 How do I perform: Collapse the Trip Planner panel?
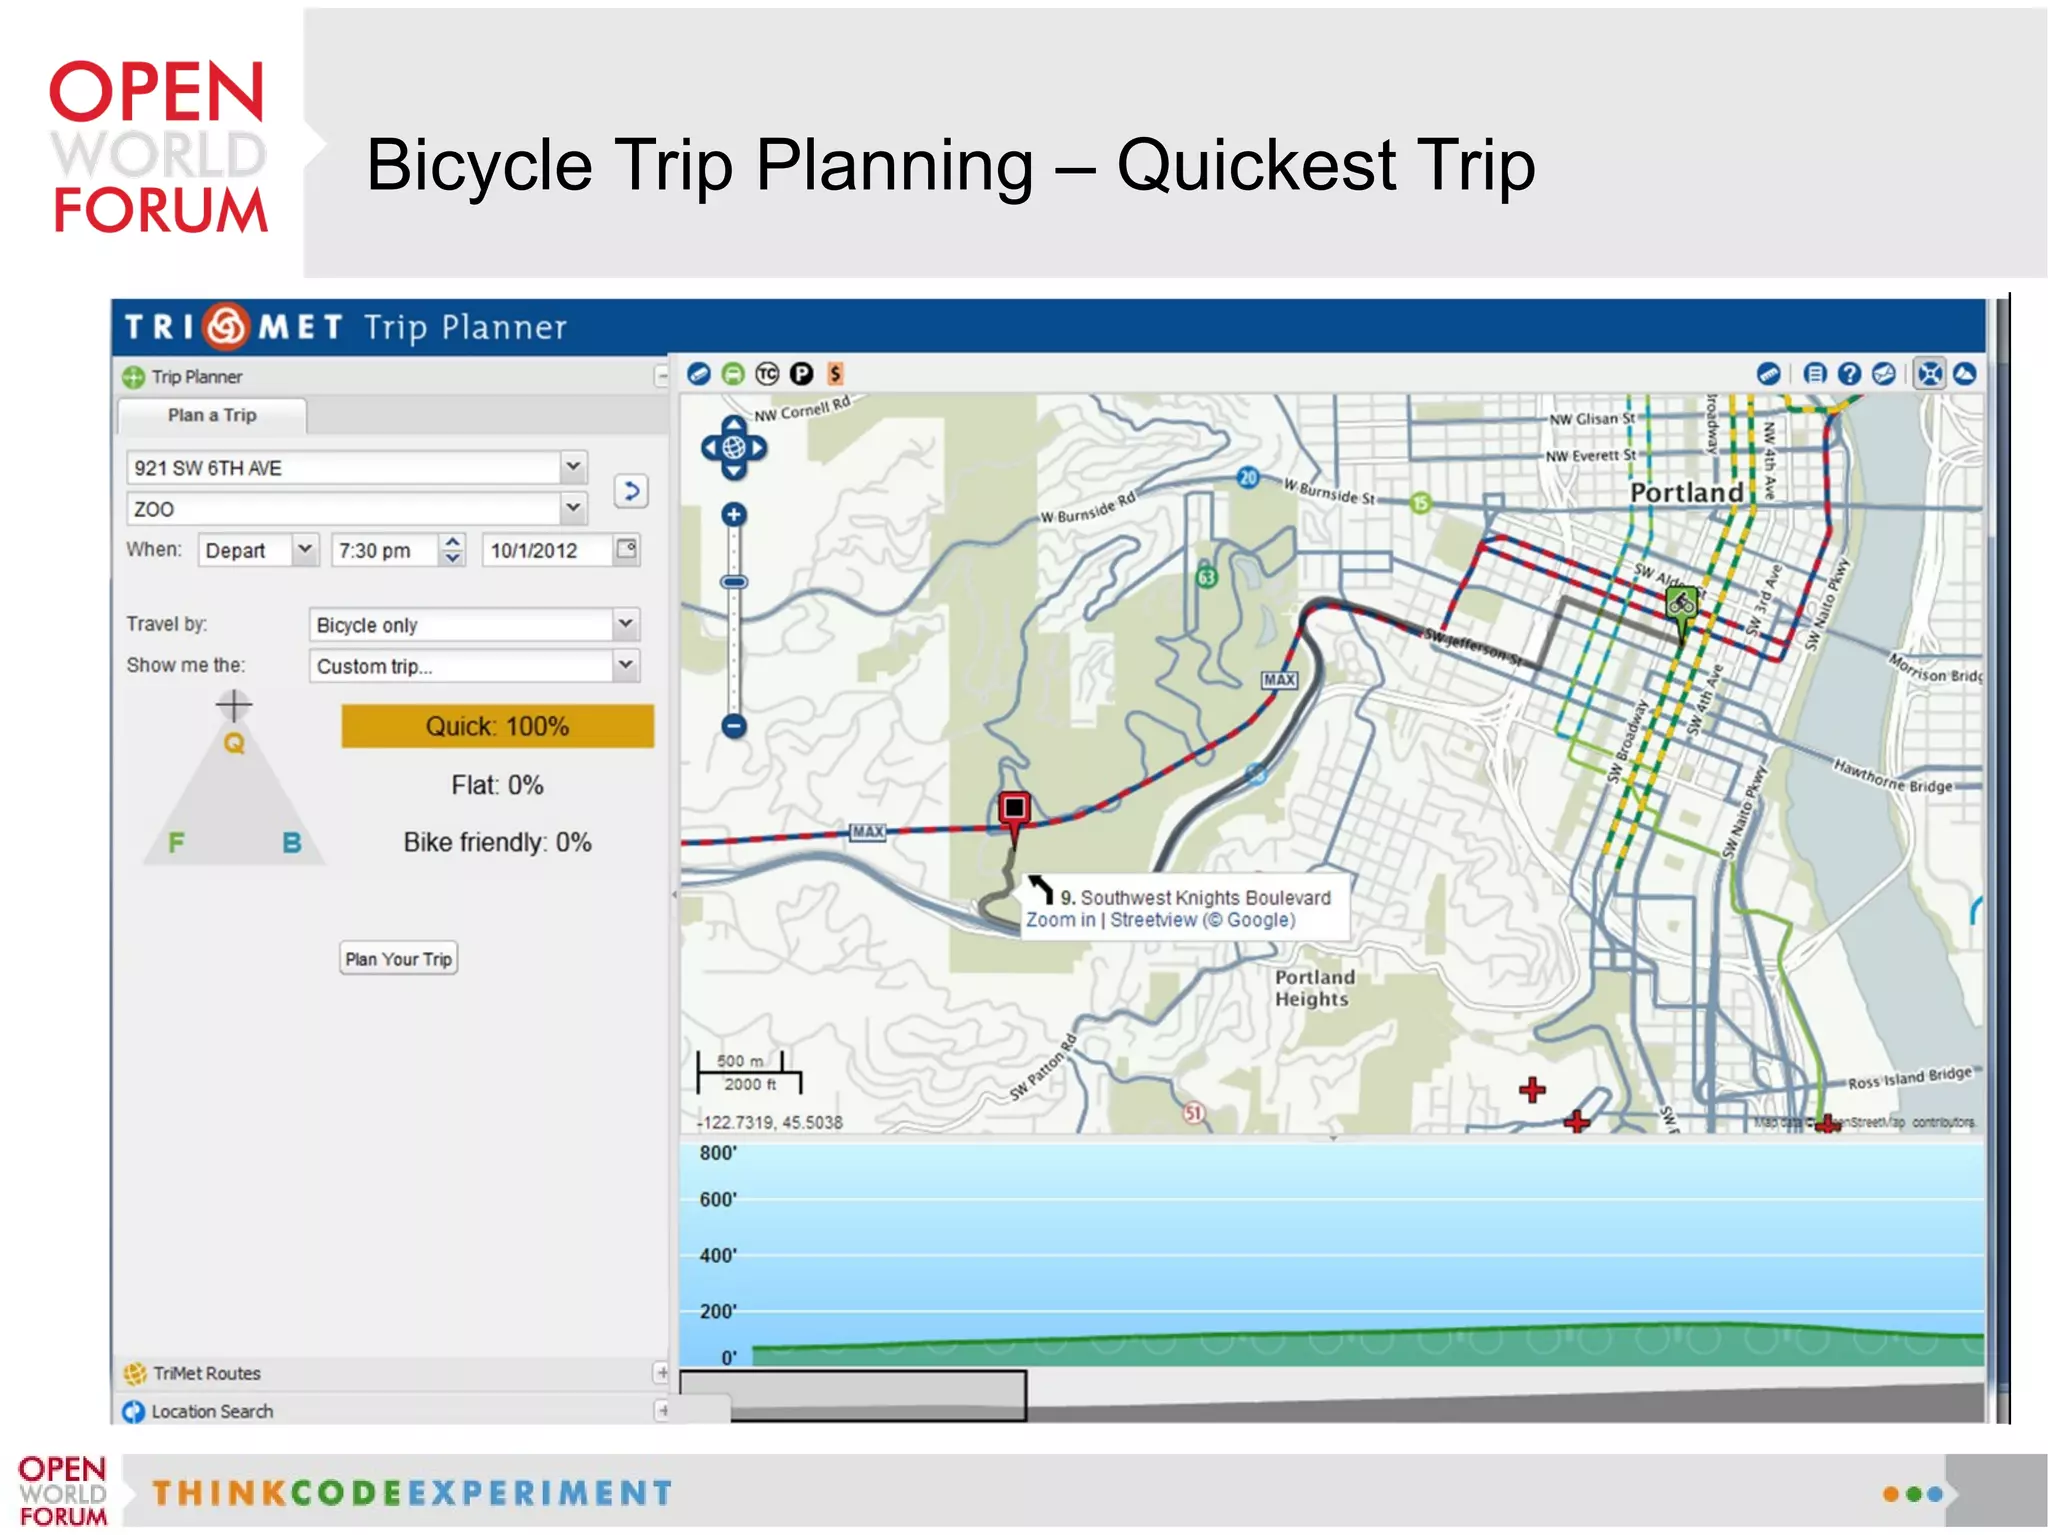click(661, 377)
